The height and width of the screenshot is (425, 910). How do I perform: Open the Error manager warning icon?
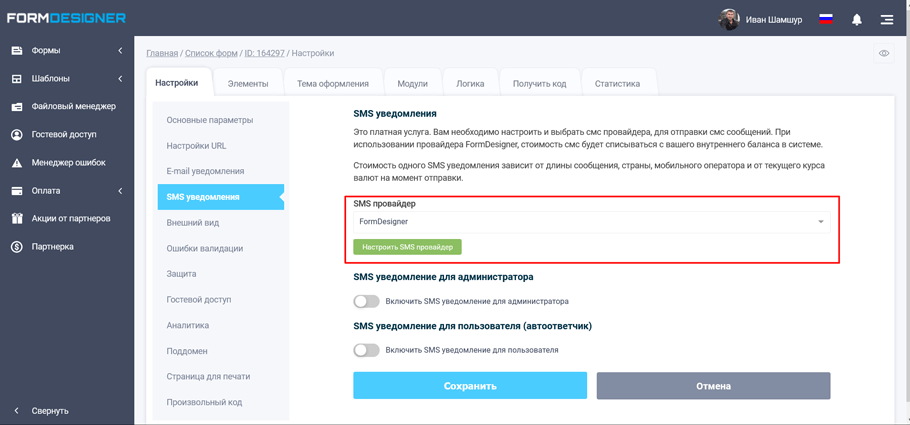[x=17, y=163]
